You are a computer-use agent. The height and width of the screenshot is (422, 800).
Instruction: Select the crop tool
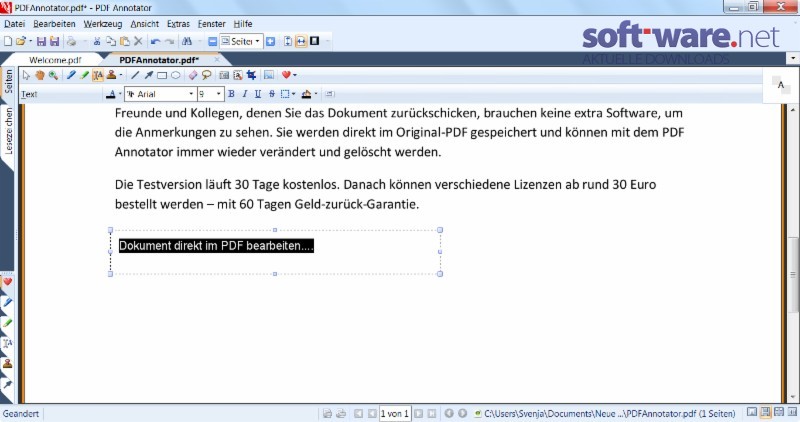[x=251, y=76]
